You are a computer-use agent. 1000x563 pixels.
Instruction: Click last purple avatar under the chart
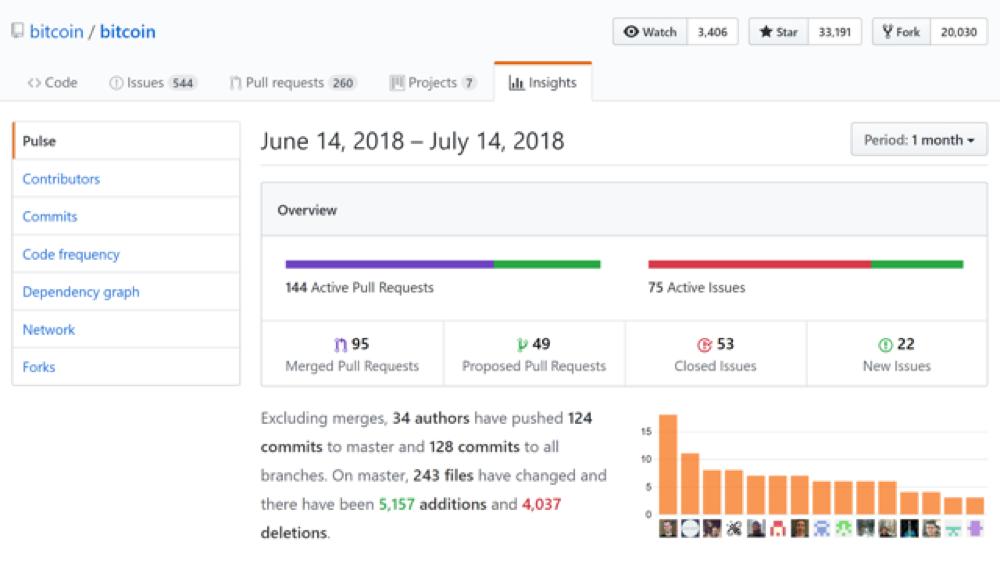975,528
